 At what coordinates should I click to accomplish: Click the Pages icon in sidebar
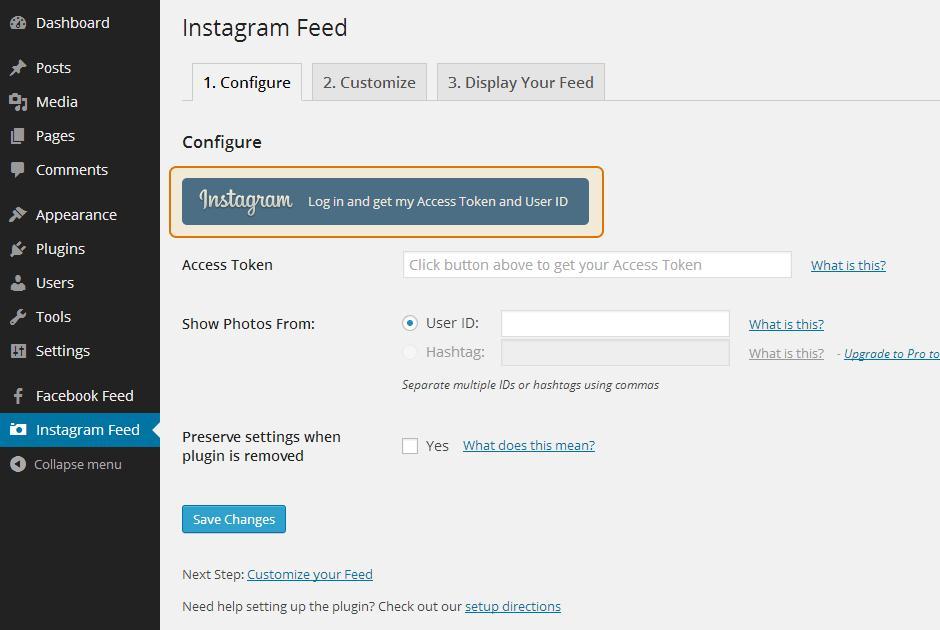pos(18,136)
